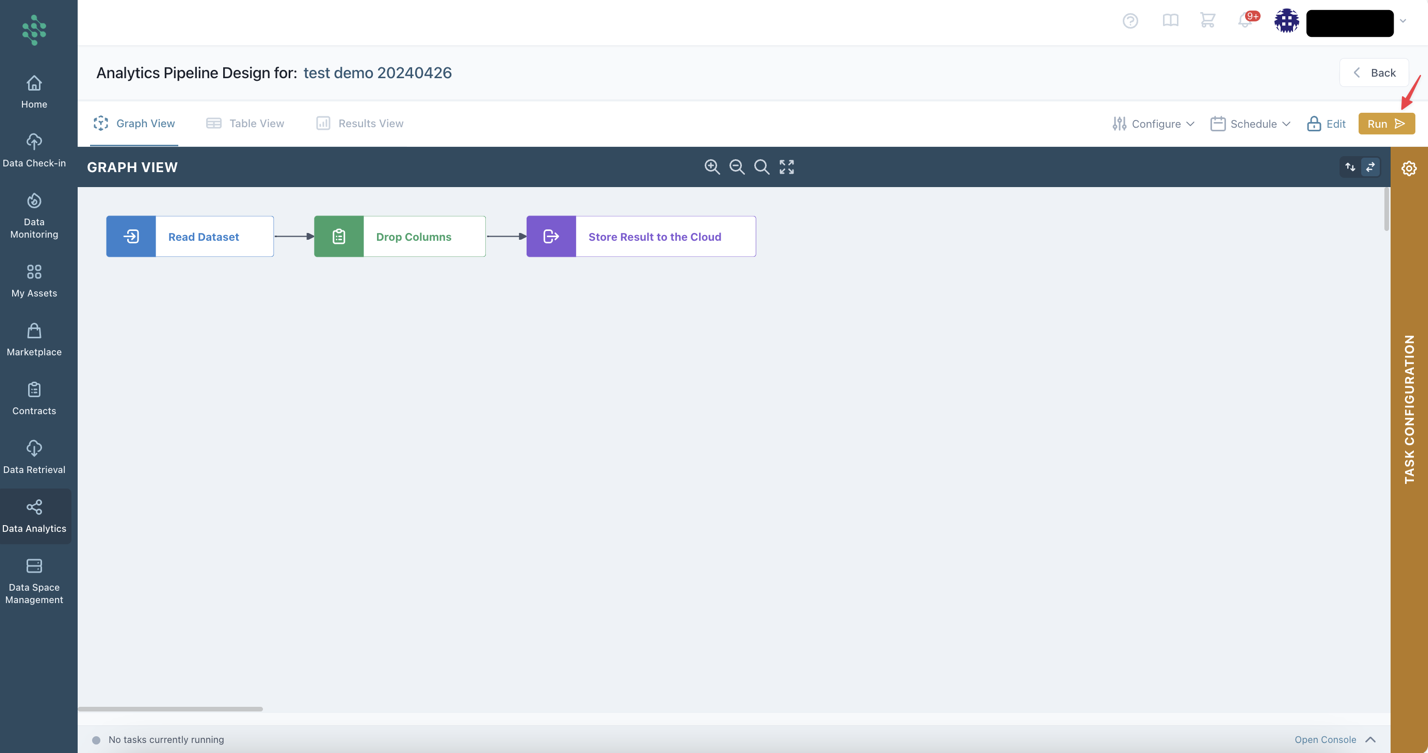This screenshot has width=1428, height=753.
Task: Expand the Configure dropdown
Action: pos(1153,124)
